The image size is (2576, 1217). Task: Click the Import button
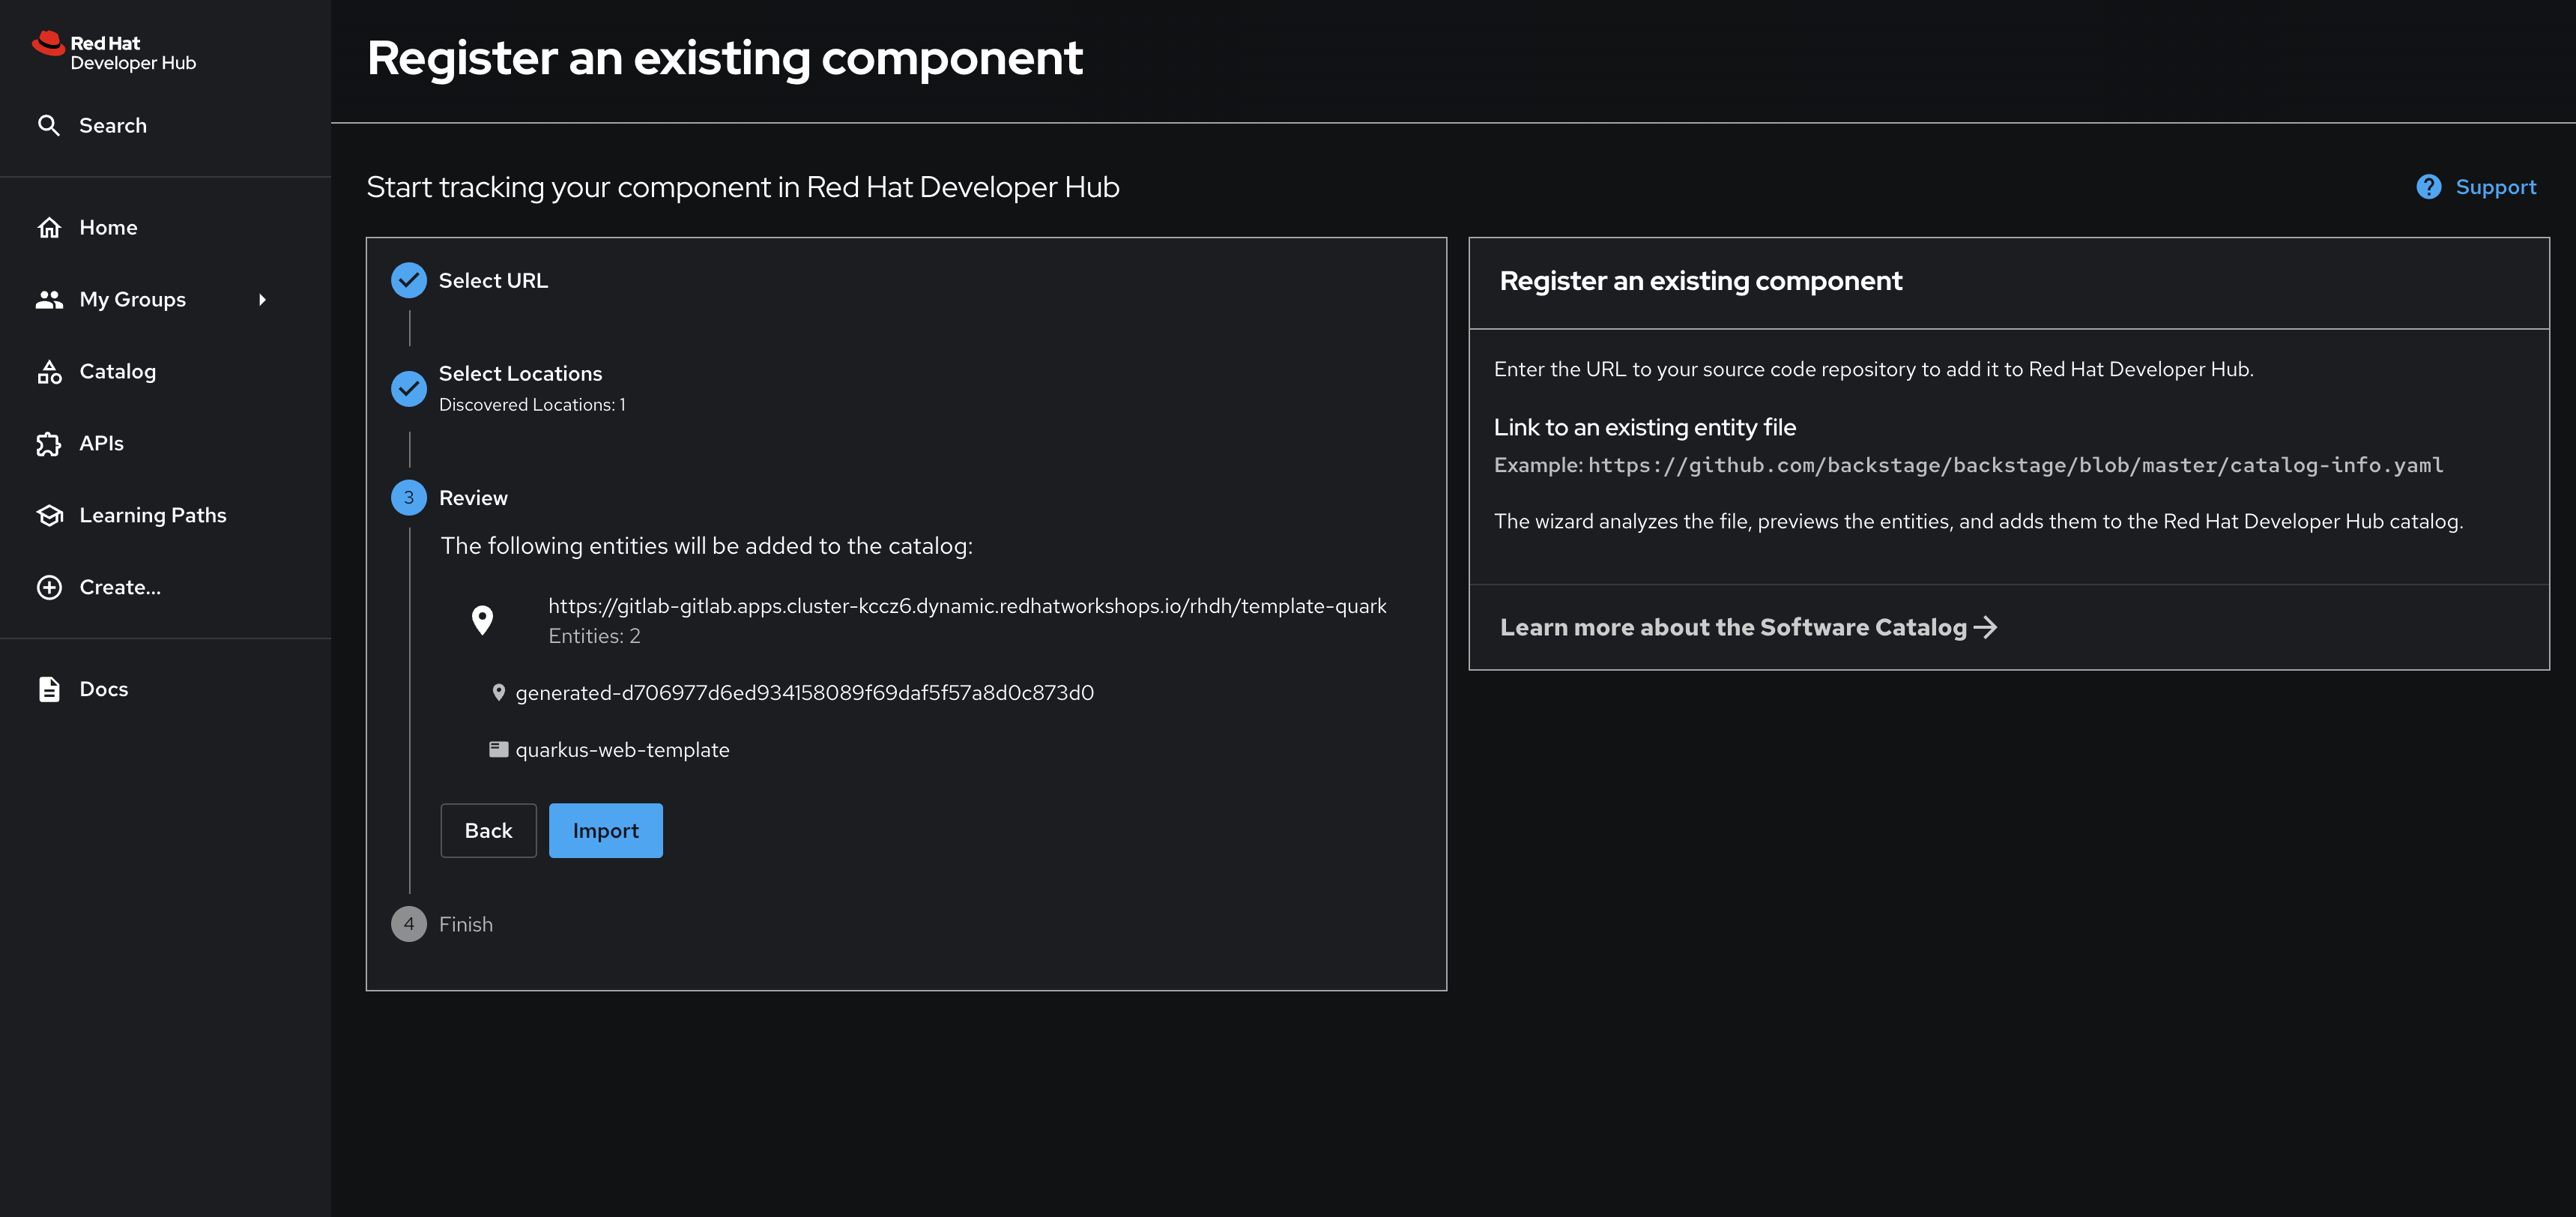(605, 830)
